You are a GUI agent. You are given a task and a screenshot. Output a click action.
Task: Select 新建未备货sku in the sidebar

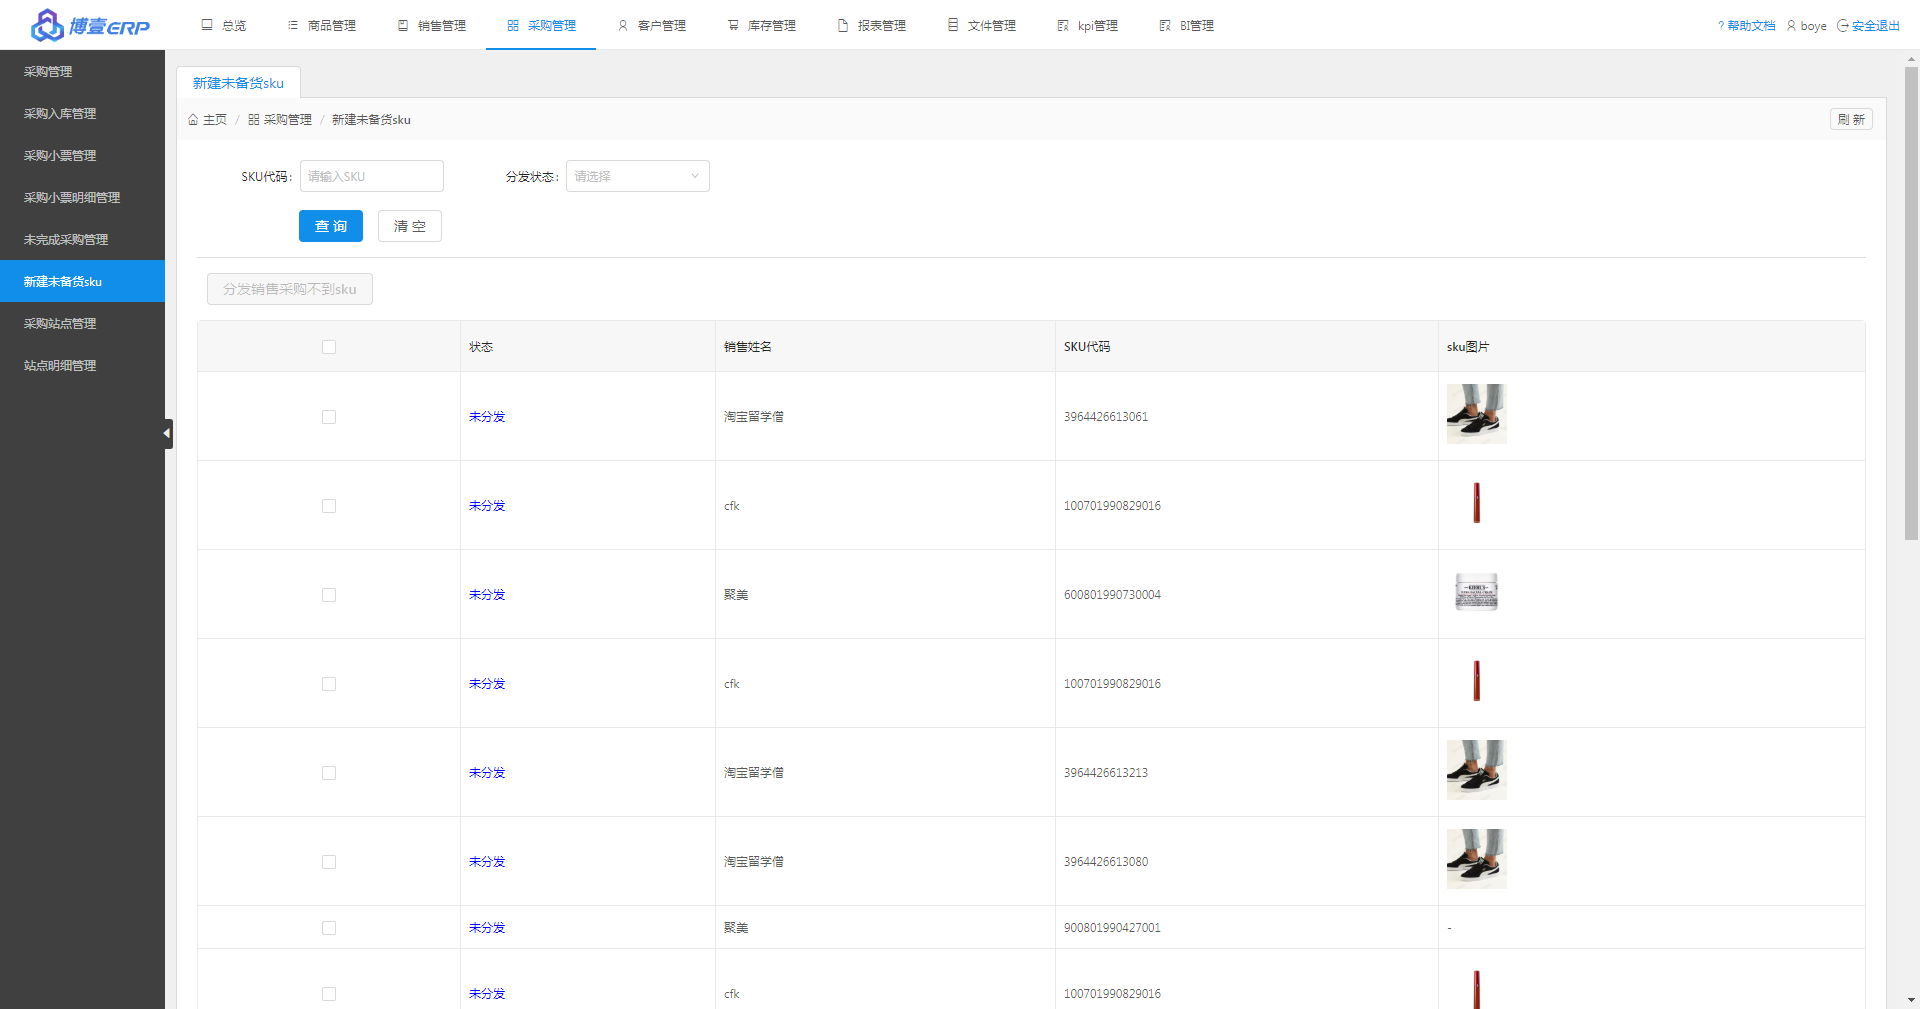(x=82, y=282)
